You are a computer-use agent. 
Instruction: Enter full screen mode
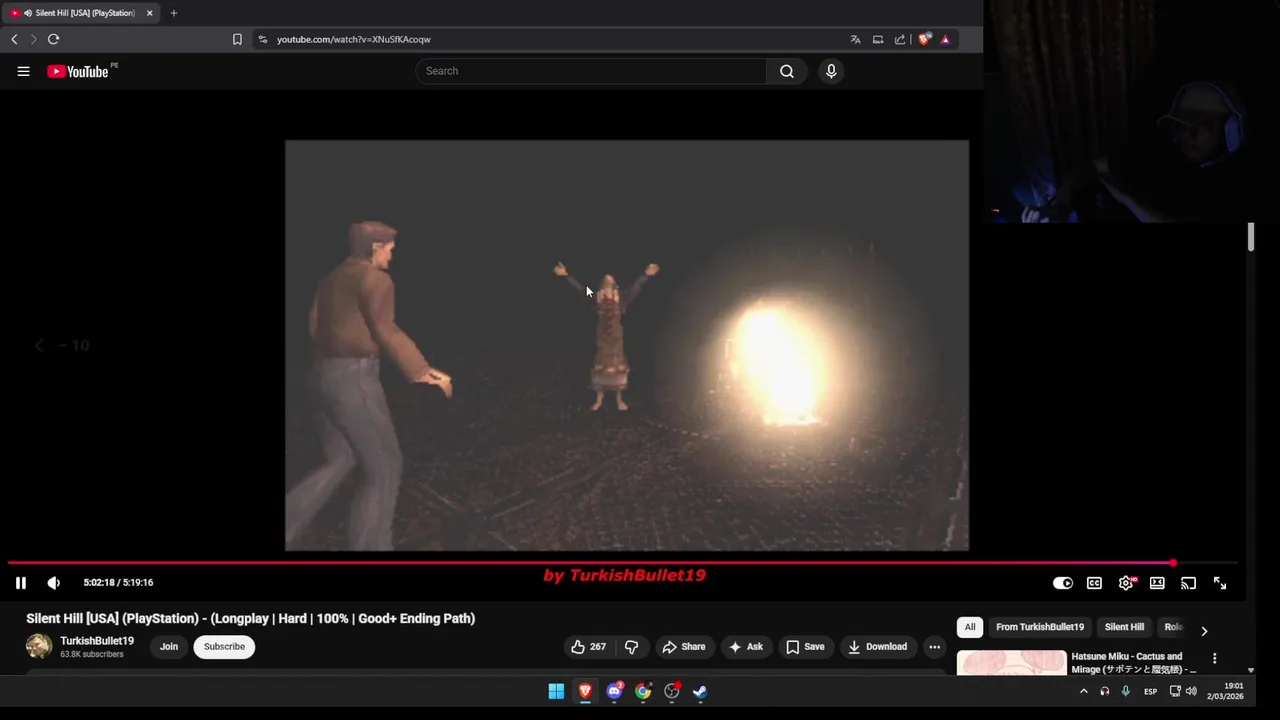pyautogui.click(x=1220, y=583)
